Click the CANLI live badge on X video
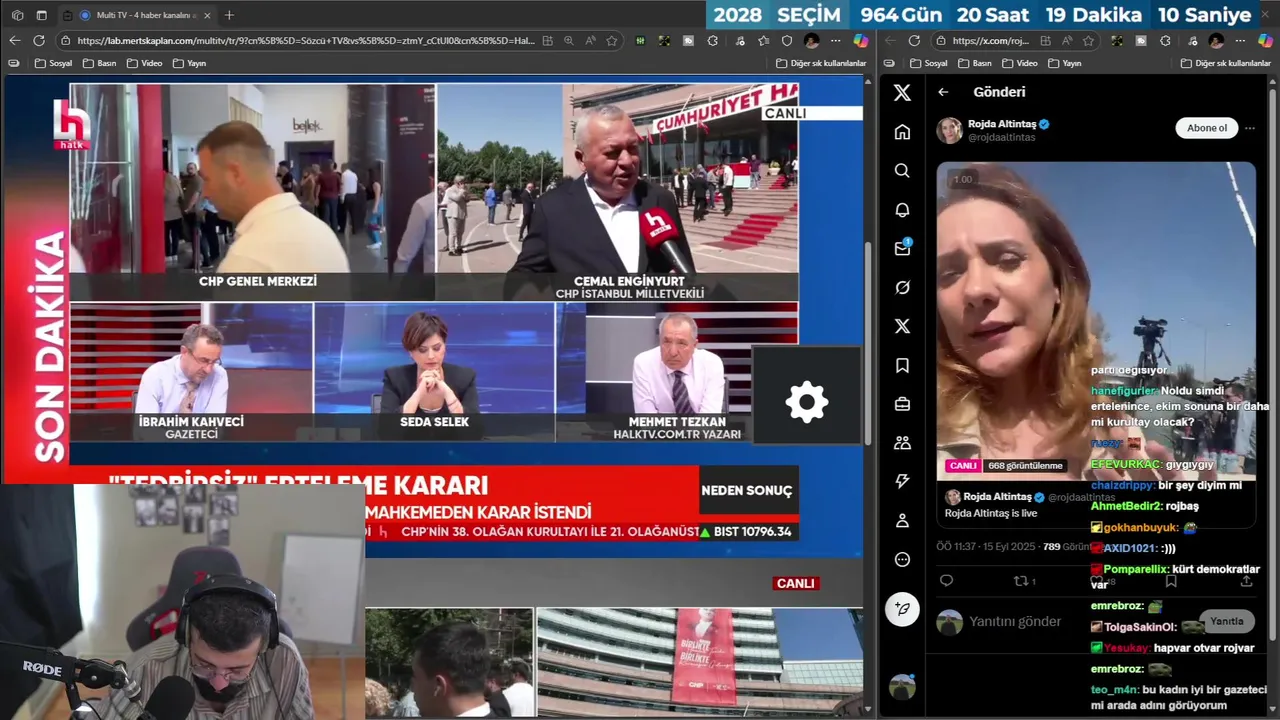This screenshot has height=720, width=1280. click(x=963, y=465)
